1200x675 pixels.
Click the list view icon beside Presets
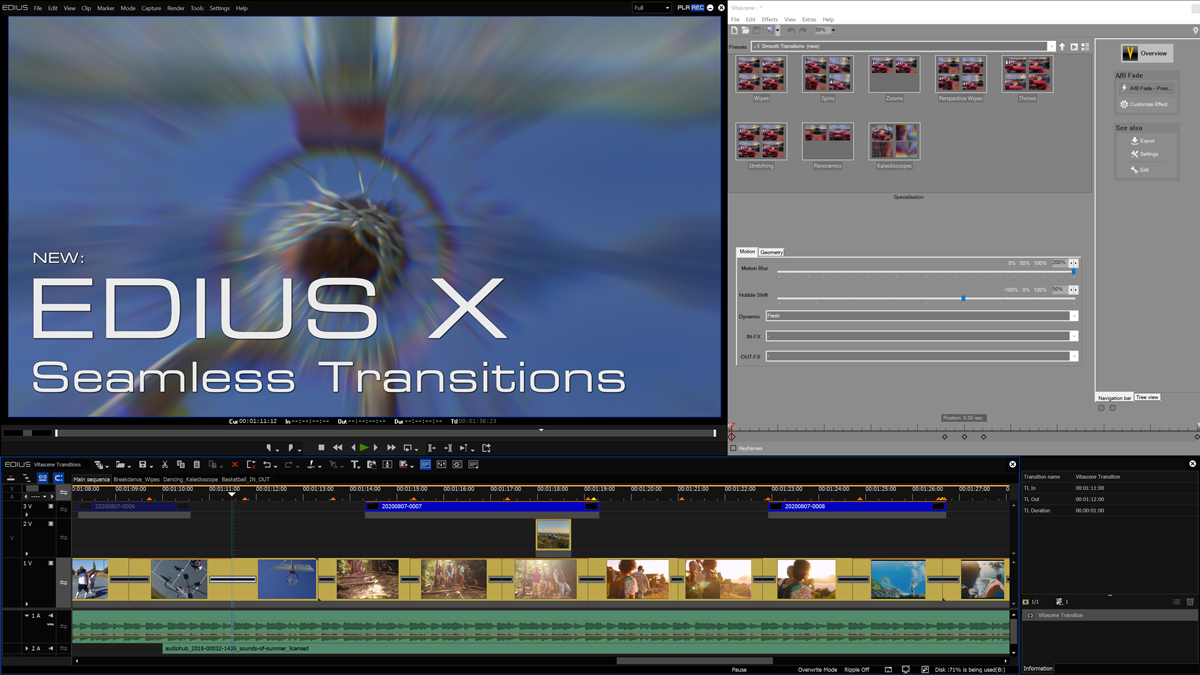[1085, 46]
